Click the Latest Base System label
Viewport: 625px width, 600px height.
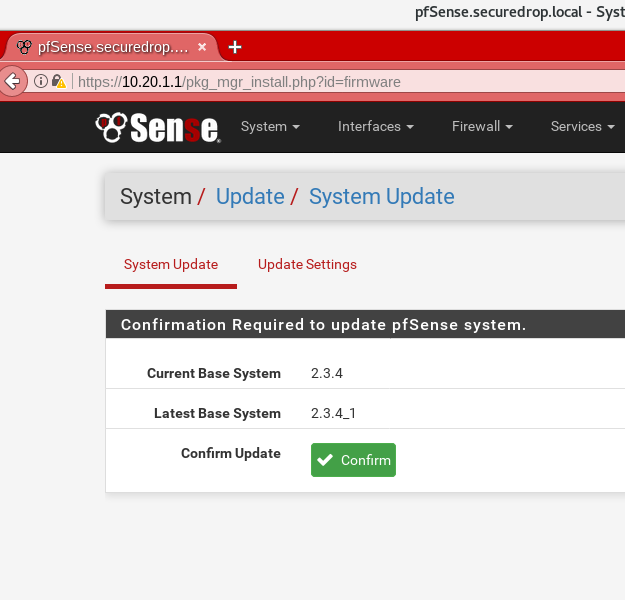pos(218,413)
